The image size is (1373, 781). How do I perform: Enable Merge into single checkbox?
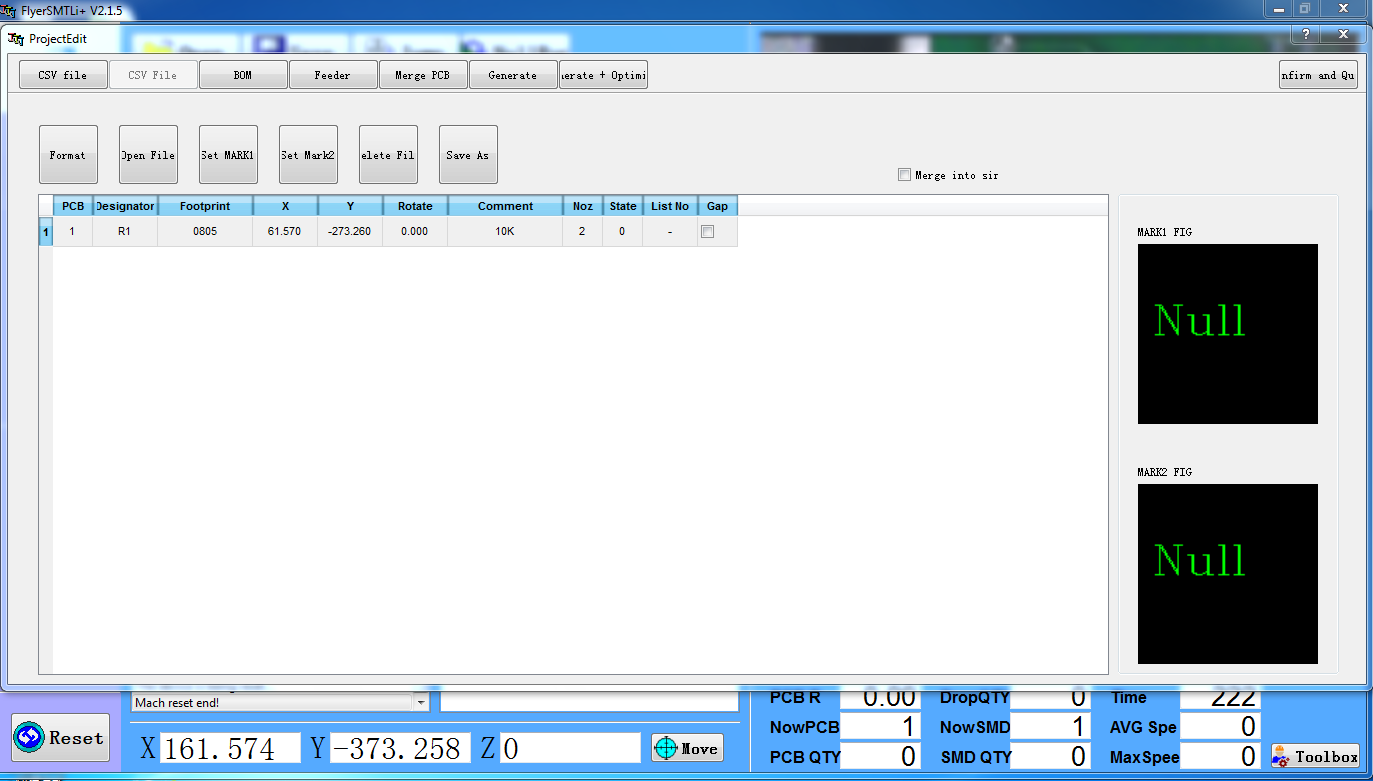(x=905, y=175)
